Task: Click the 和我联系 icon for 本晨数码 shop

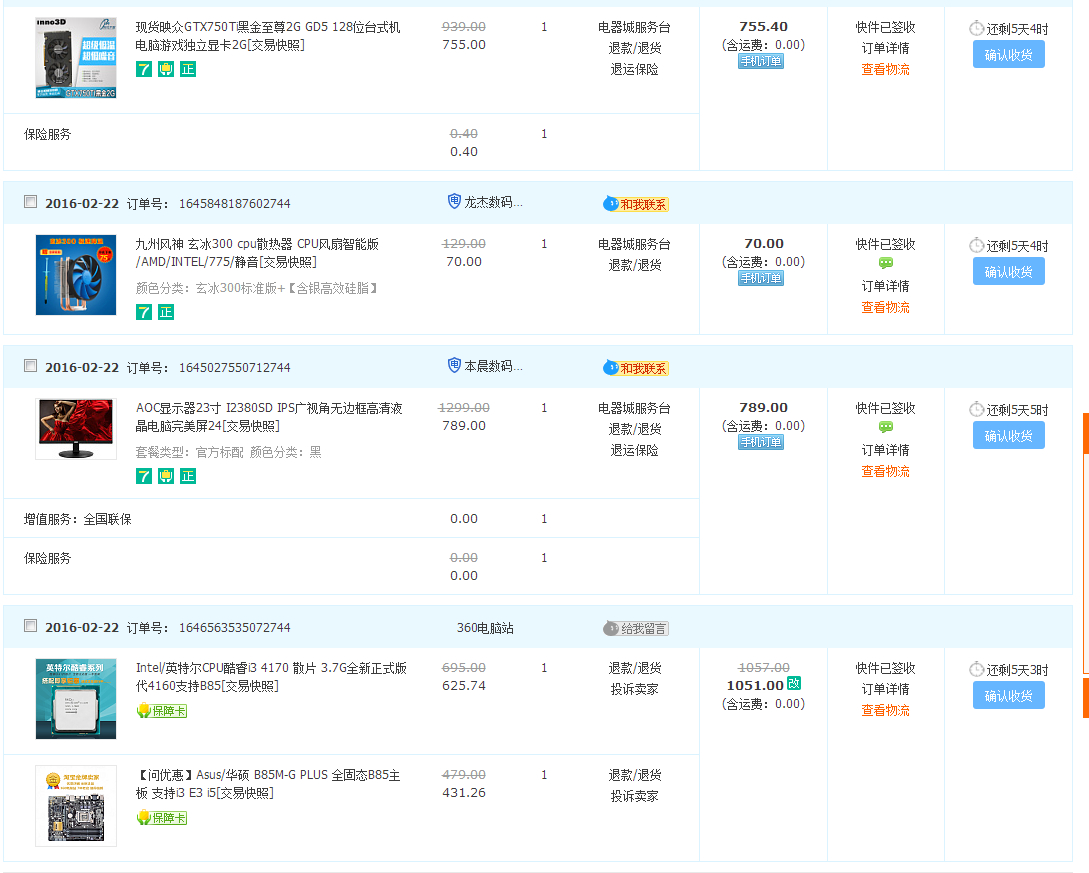Action: [636, 368]
